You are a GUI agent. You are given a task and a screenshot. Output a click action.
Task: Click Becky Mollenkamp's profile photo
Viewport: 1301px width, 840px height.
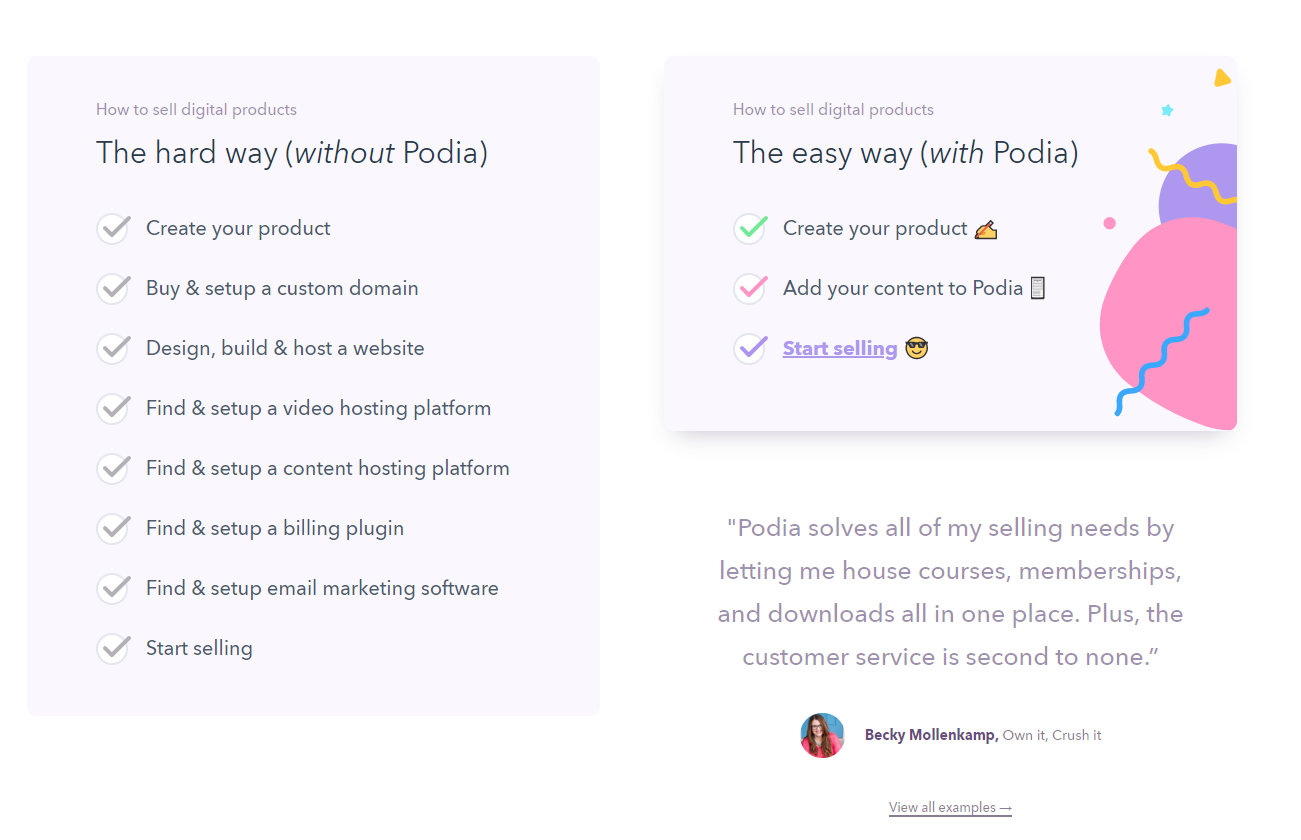click(x=823, y=735)
